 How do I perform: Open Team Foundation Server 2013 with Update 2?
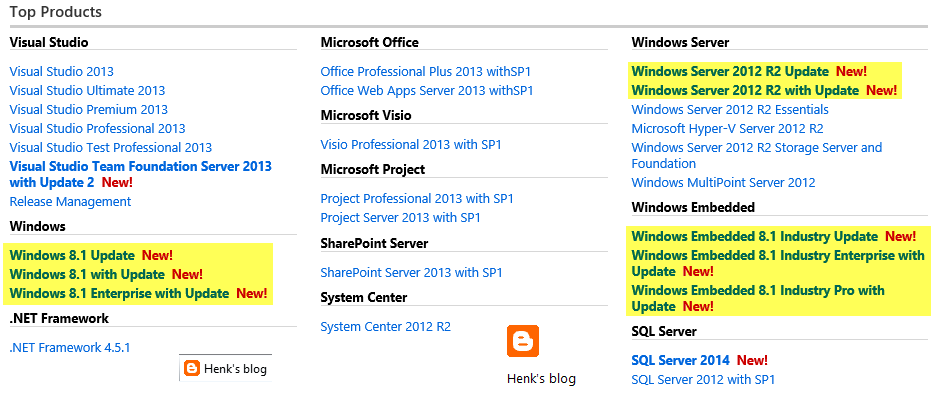click(x=140, y=174)
